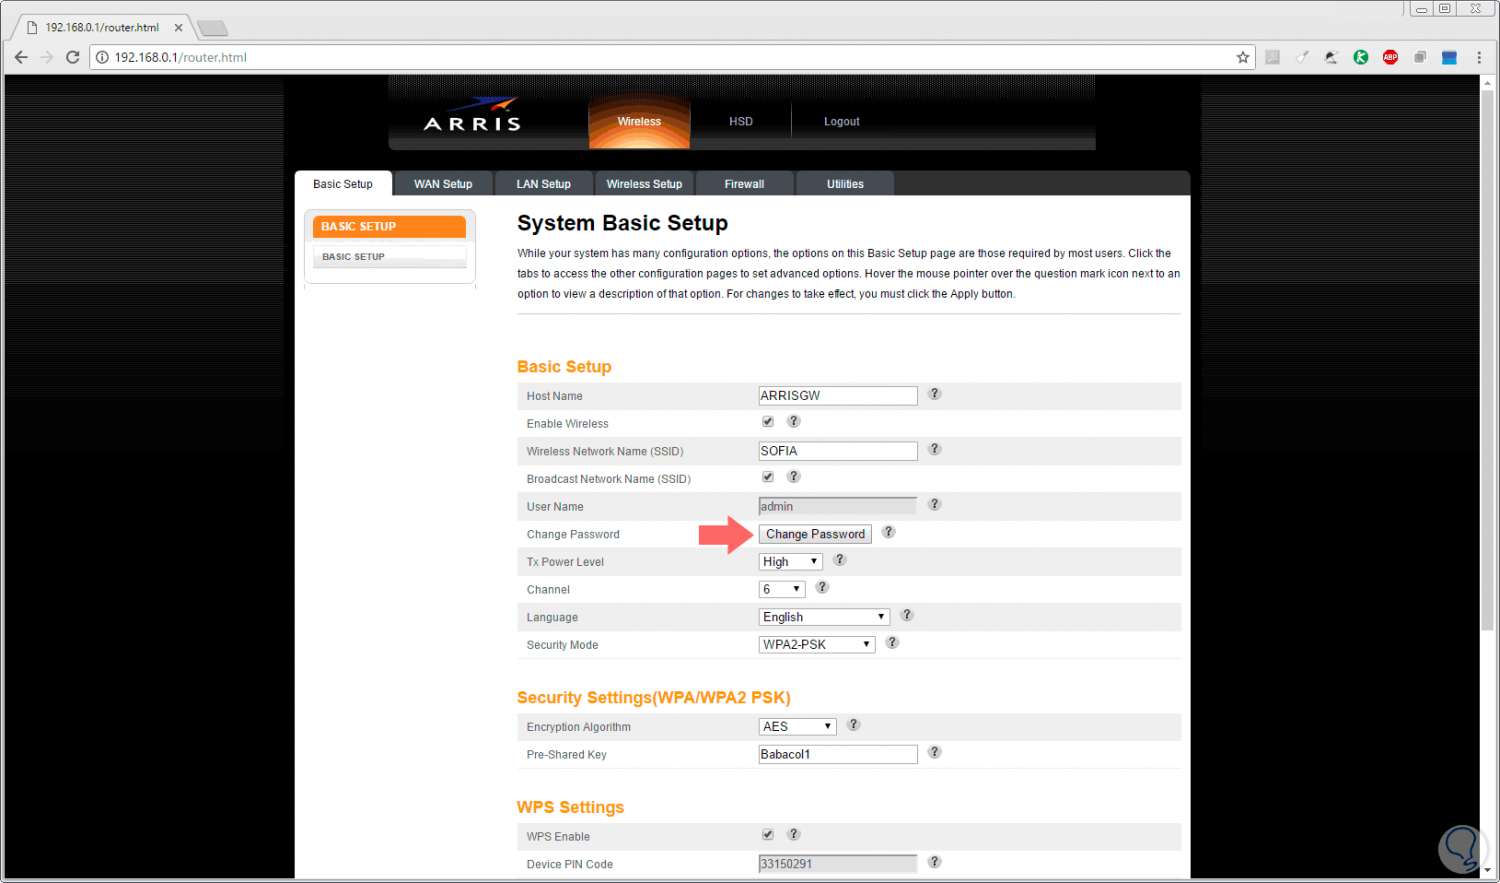Bookmark this page with the star icon
The height and width of the screenshot is (883, 1500).
1243,57
